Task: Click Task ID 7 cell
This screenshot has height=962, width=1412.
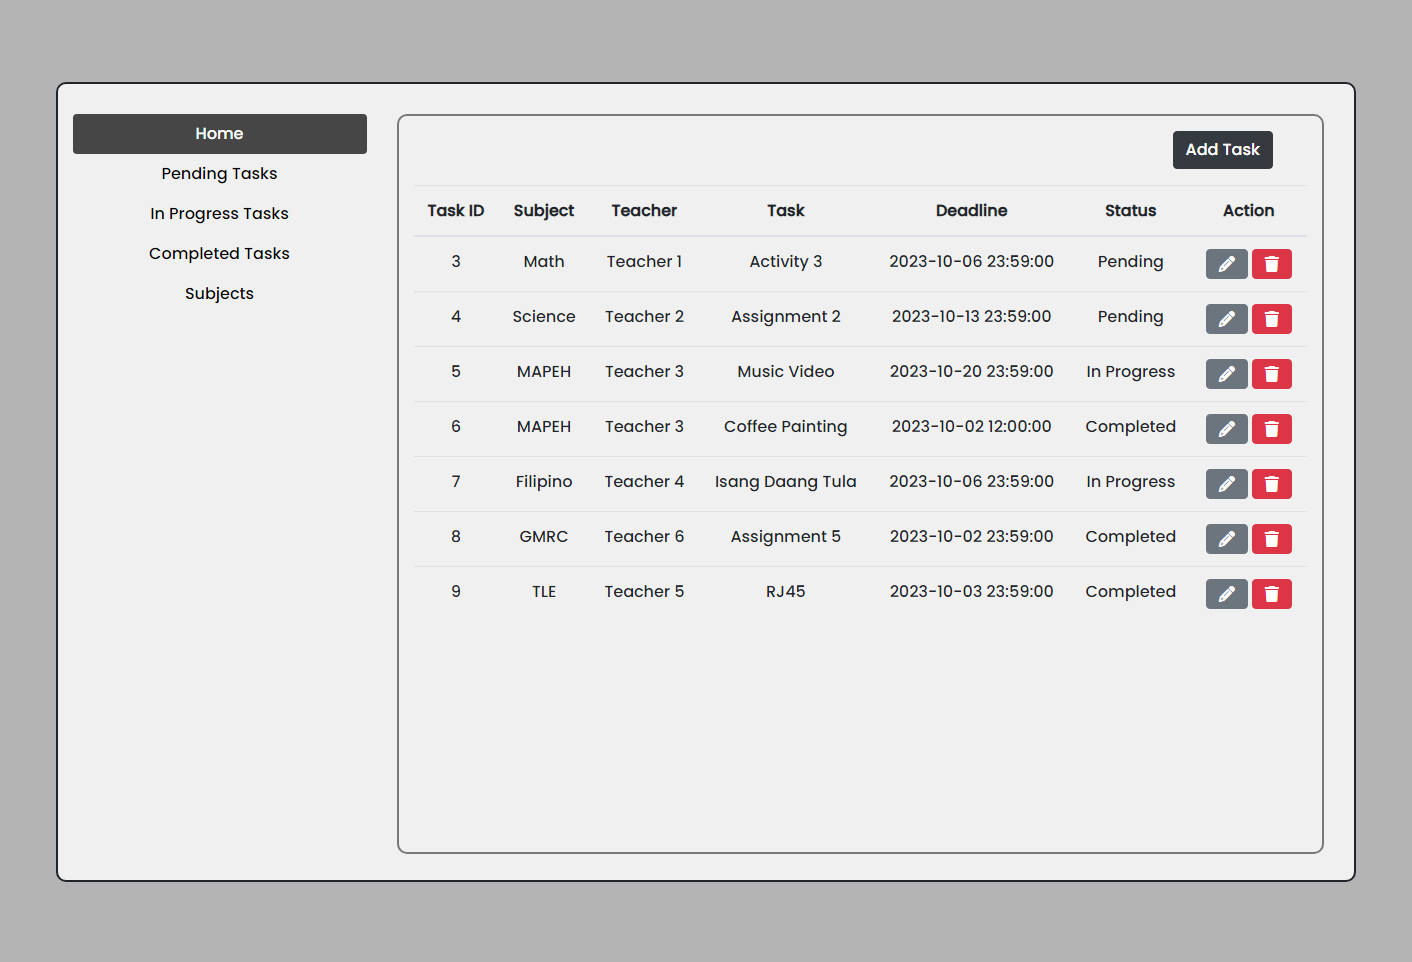Action: coord(456,482)
